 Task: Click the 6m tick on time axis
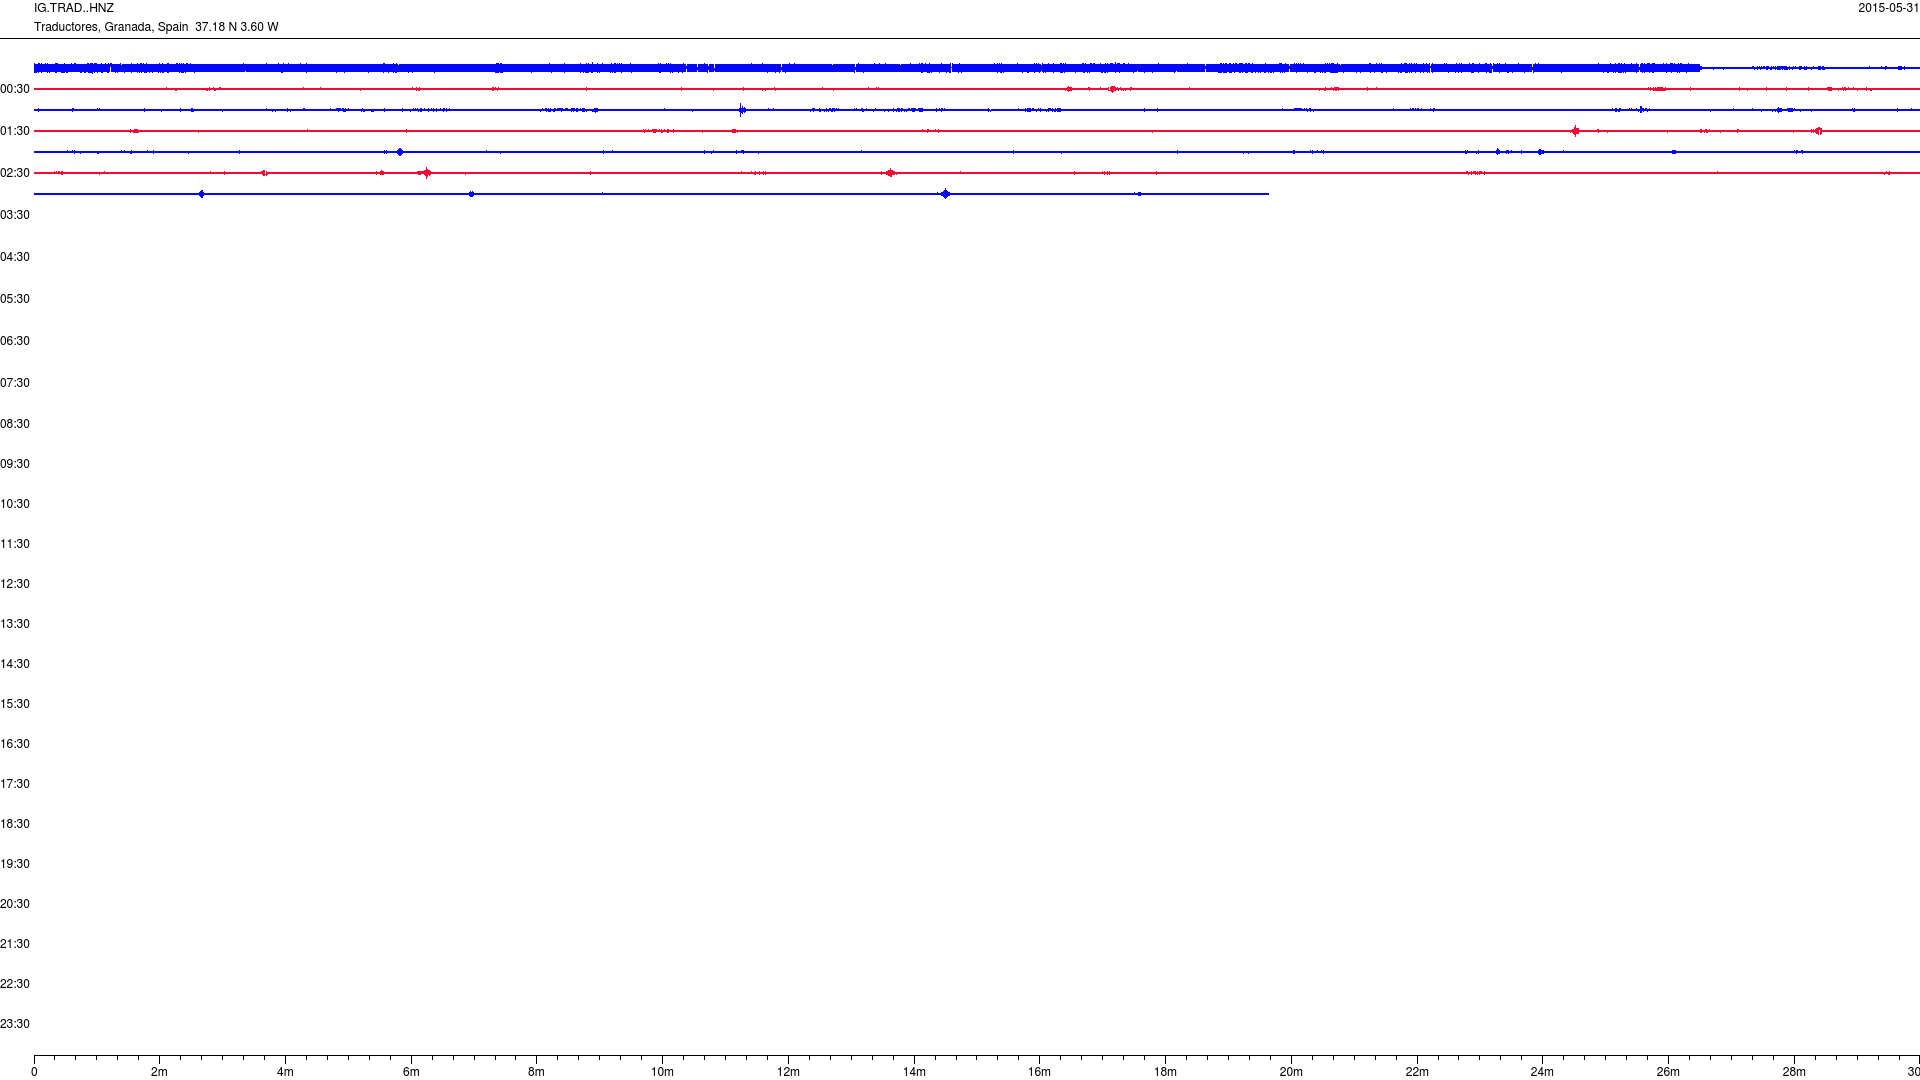[x=411, y=1072]
